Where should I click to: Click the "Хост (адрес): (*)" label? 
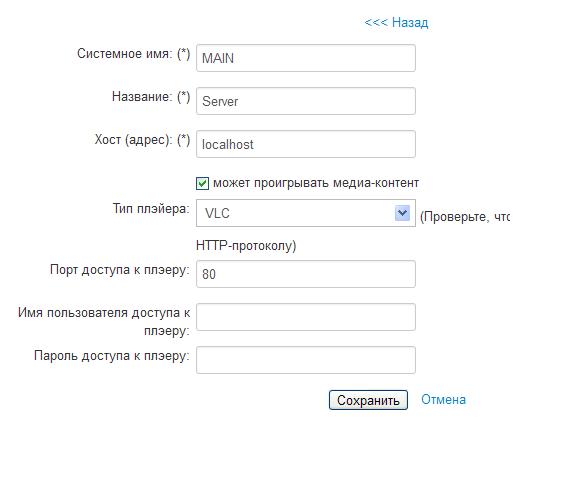pos(142,140)
